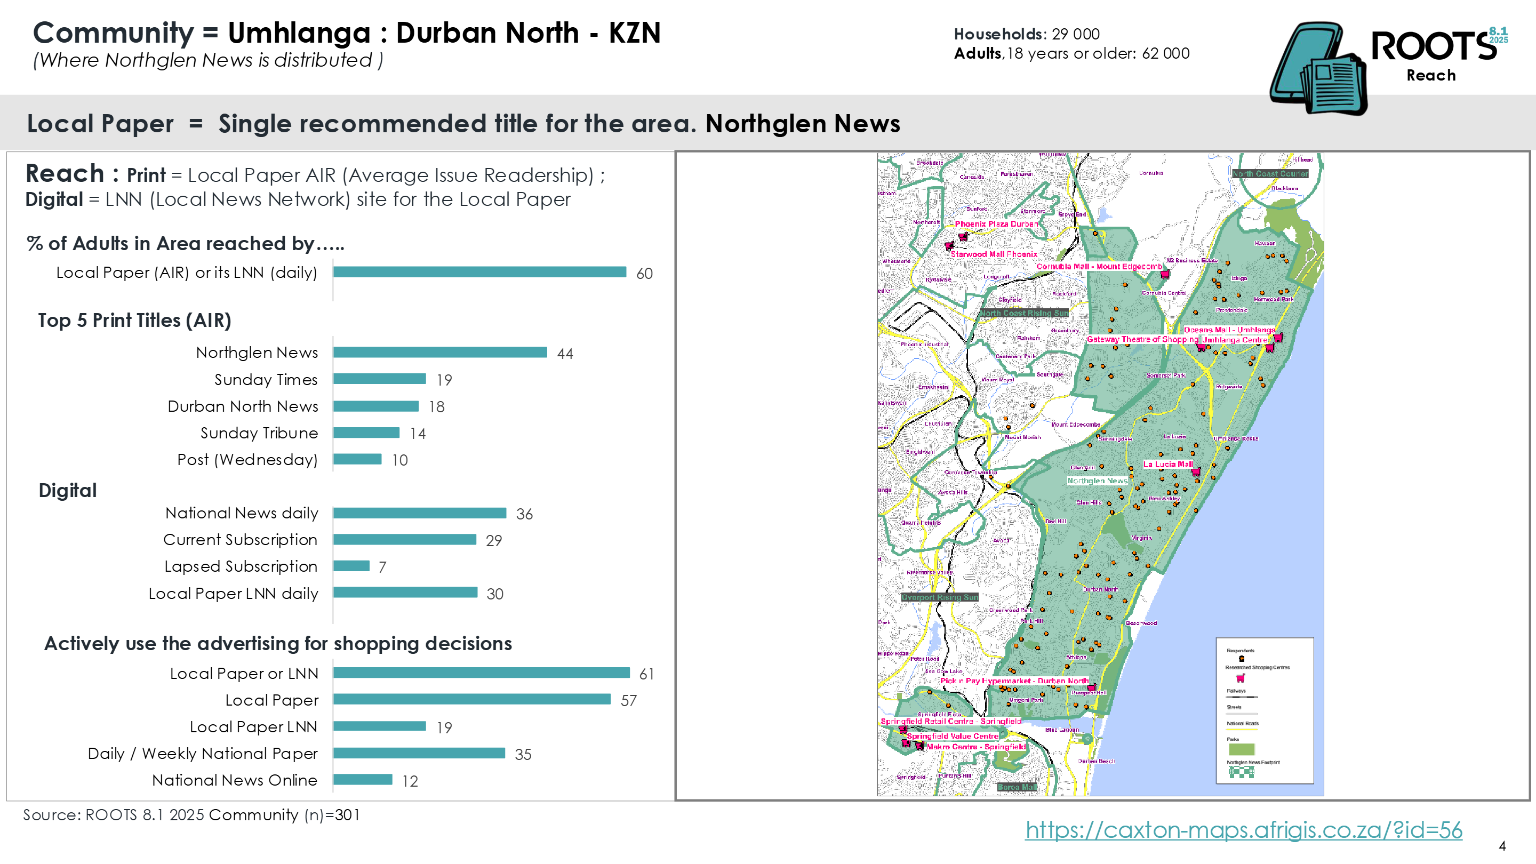Click the shopping centre cart icon in legend
The width and height of the screenshot is (1536, 864).
(x=1241, y=677)
